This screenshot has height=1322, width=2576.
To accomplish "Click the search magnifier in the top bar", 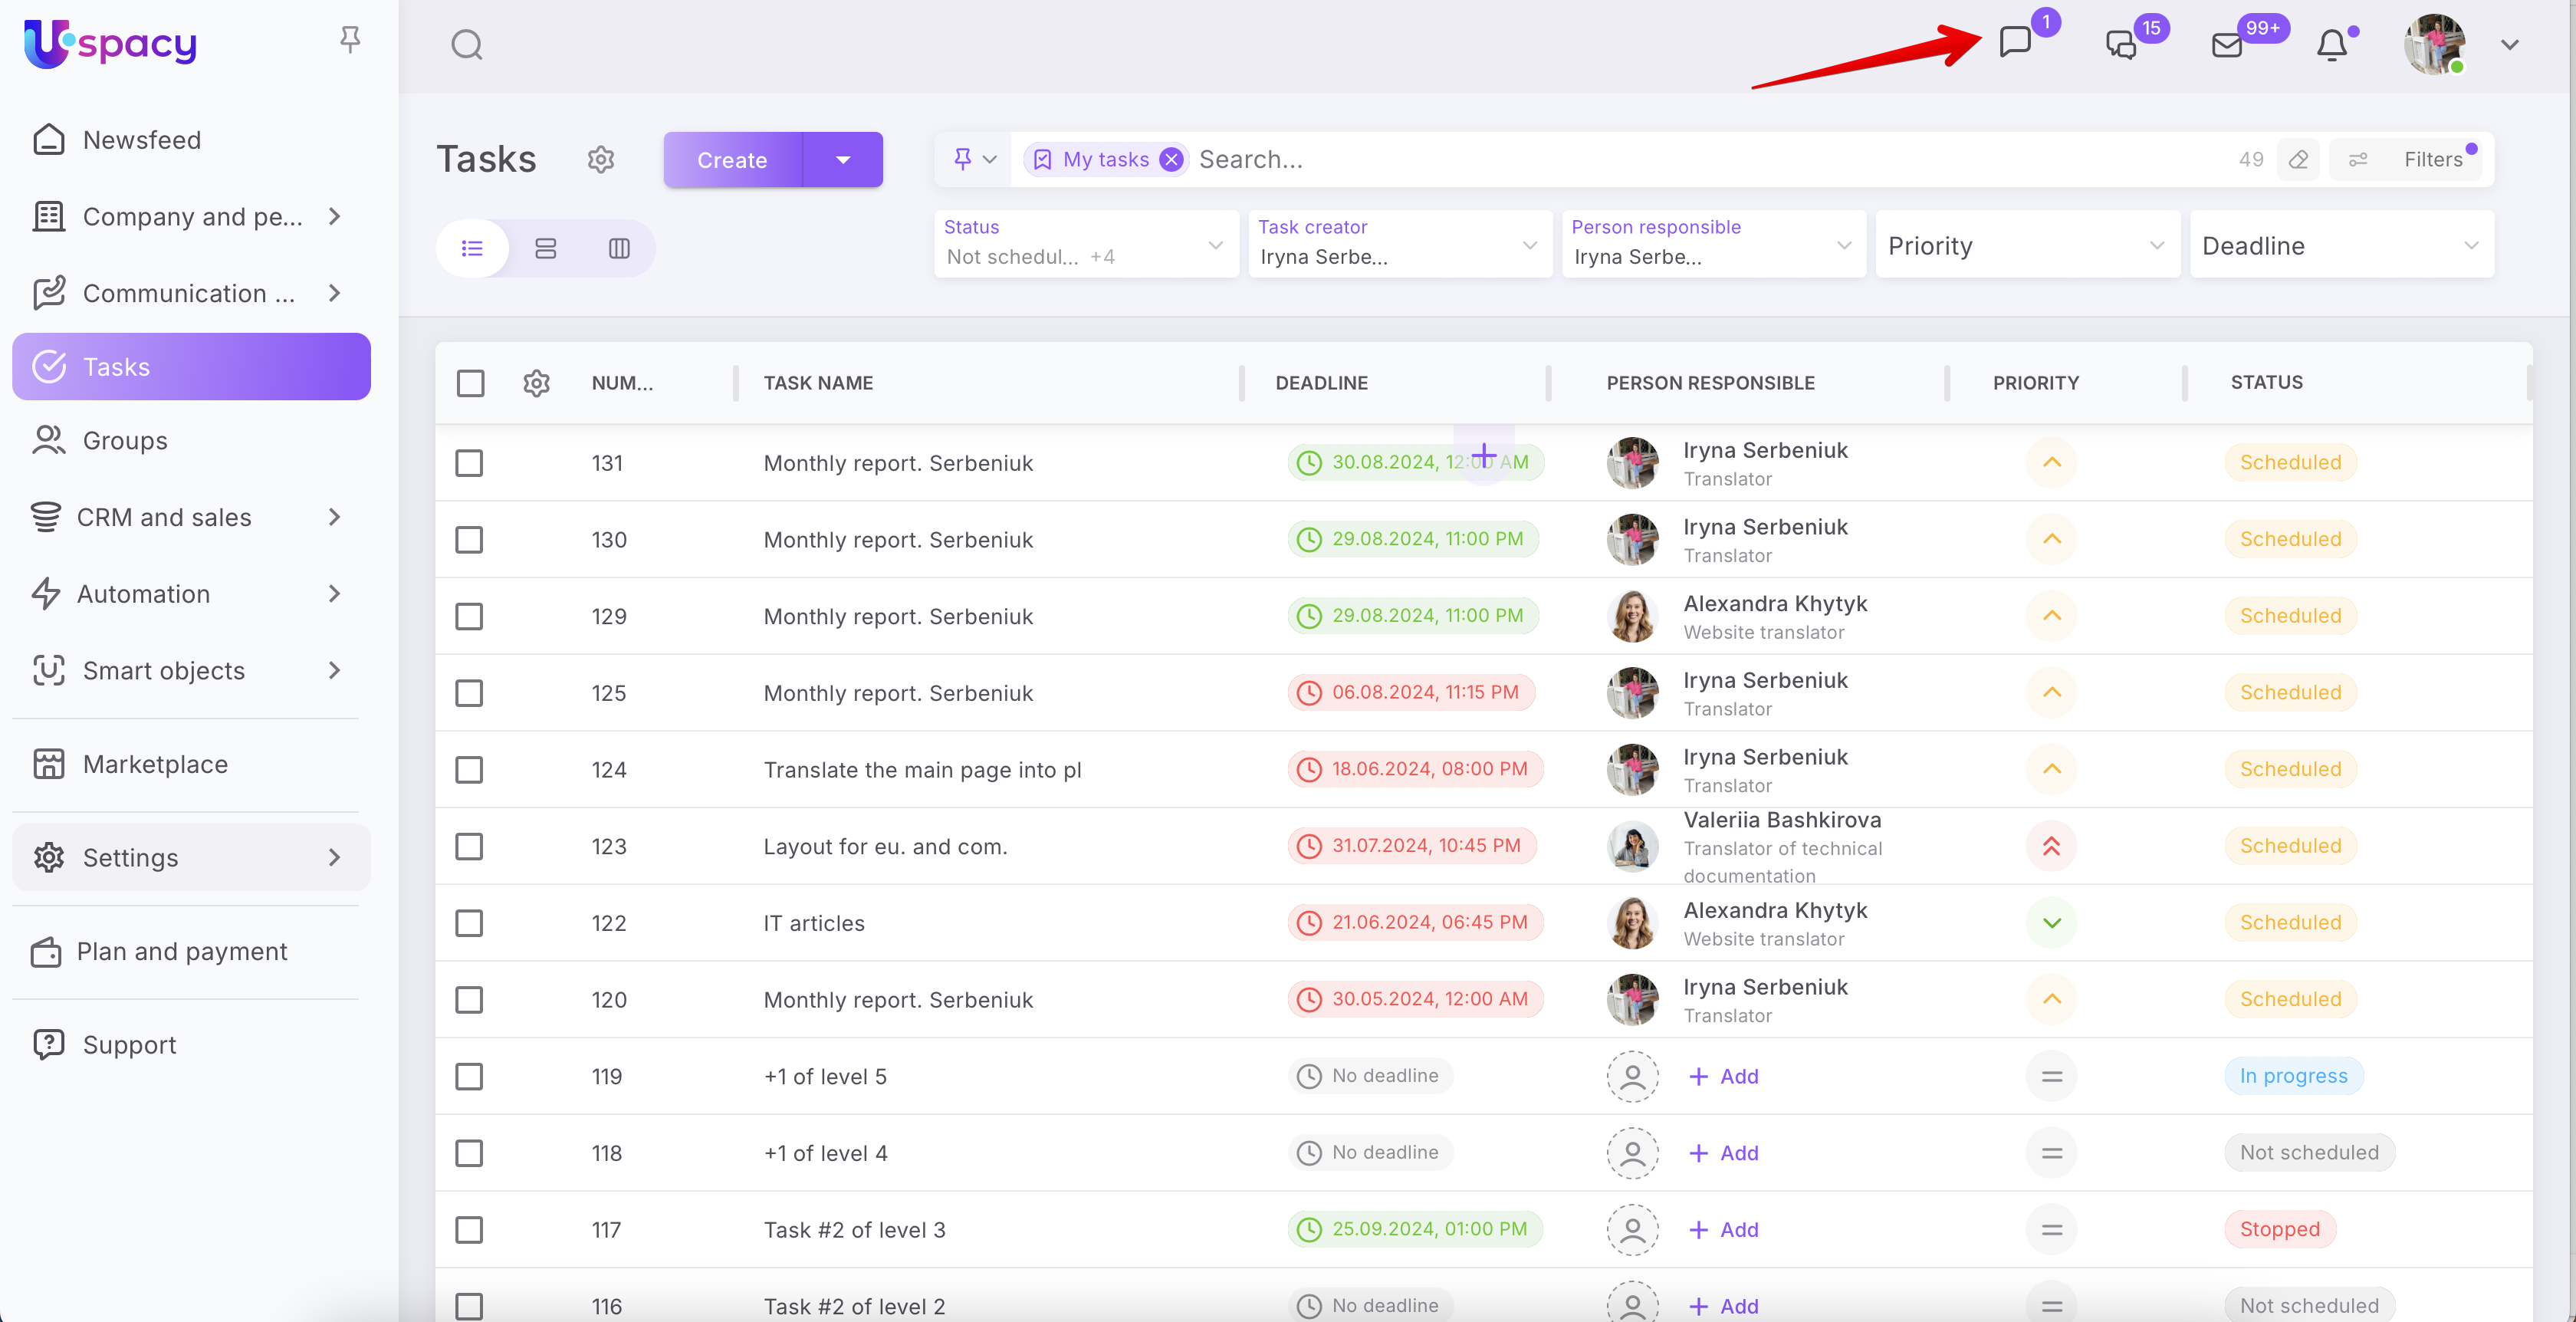I will click(467, 45).
